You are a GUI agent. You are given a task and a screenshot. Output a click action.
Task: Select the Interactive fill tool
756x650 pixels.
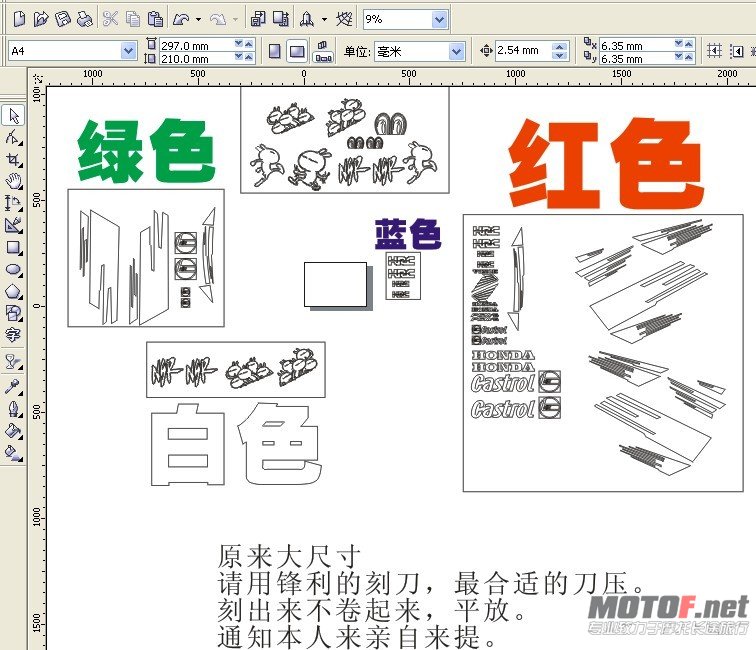[x=14, y=453]
